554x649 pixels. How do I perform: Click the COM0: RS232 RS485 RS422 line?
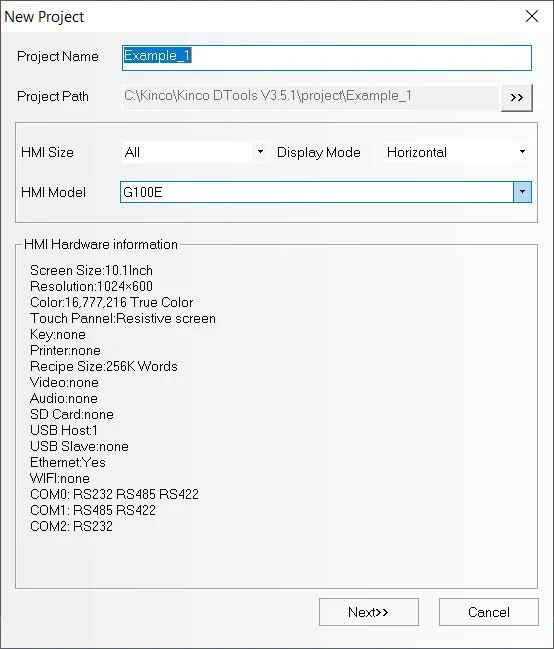(x=115, y=494)
